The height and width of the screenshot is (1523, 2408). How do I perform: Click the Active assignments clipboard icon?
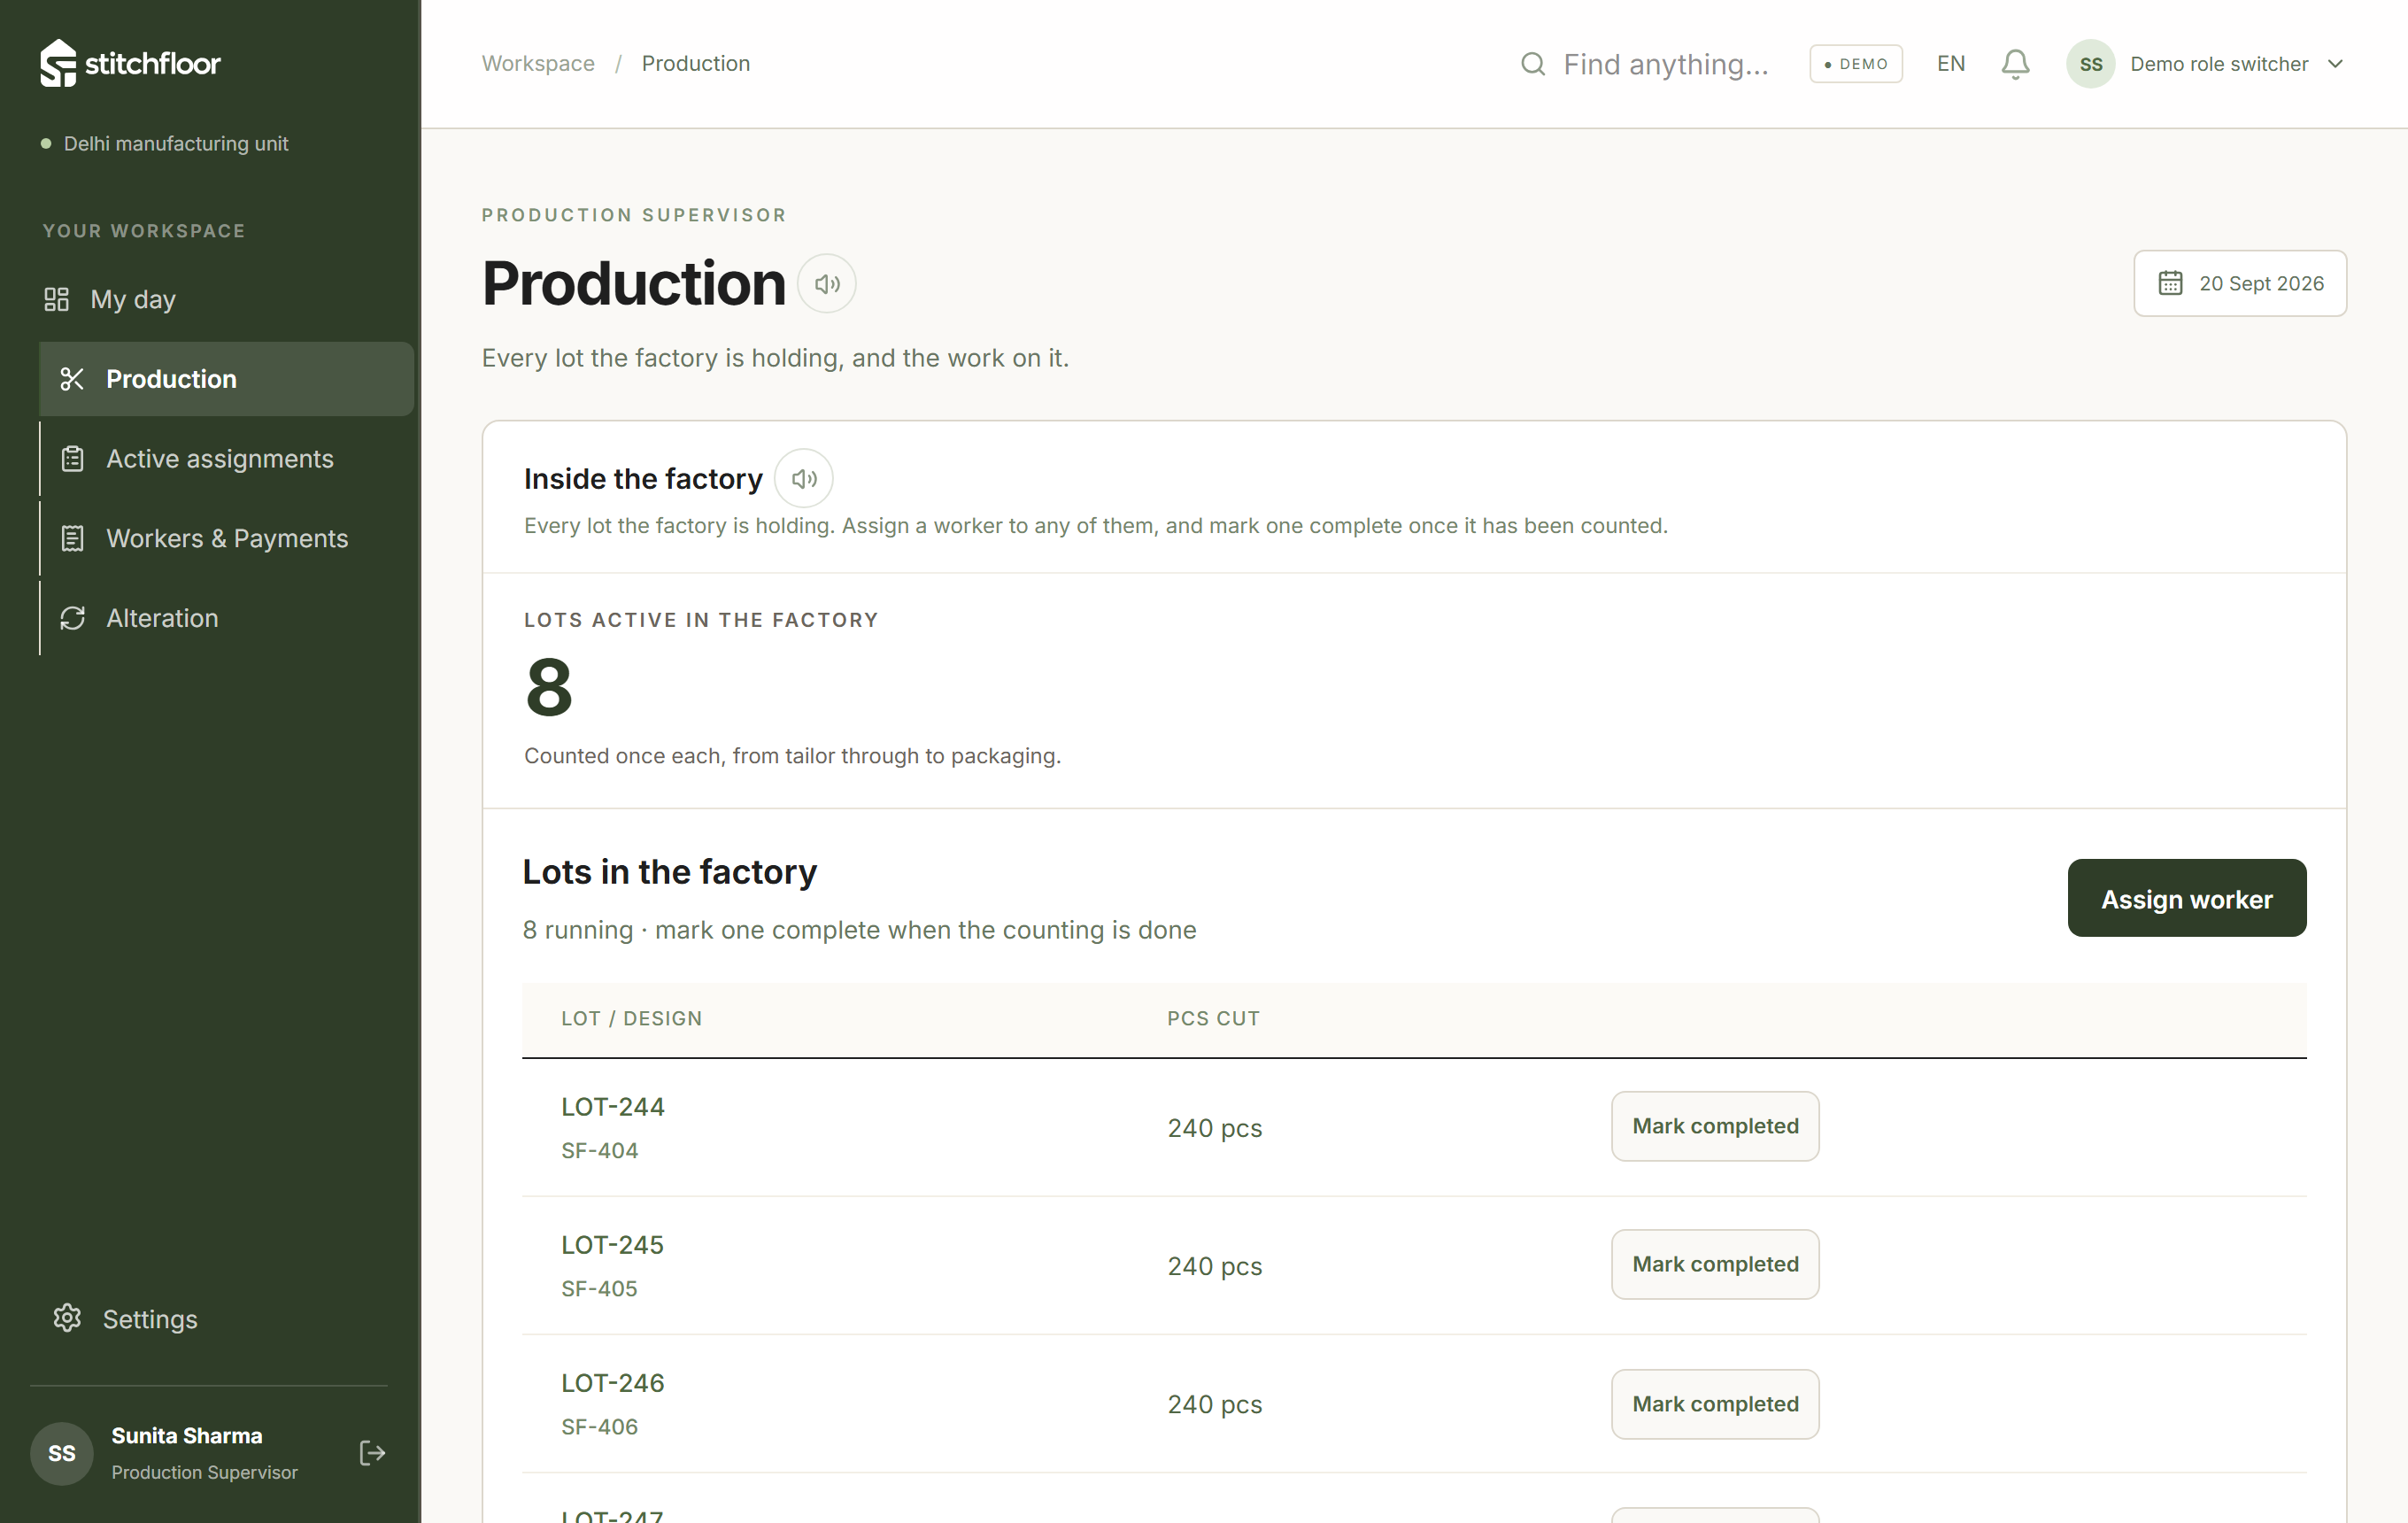72,459
